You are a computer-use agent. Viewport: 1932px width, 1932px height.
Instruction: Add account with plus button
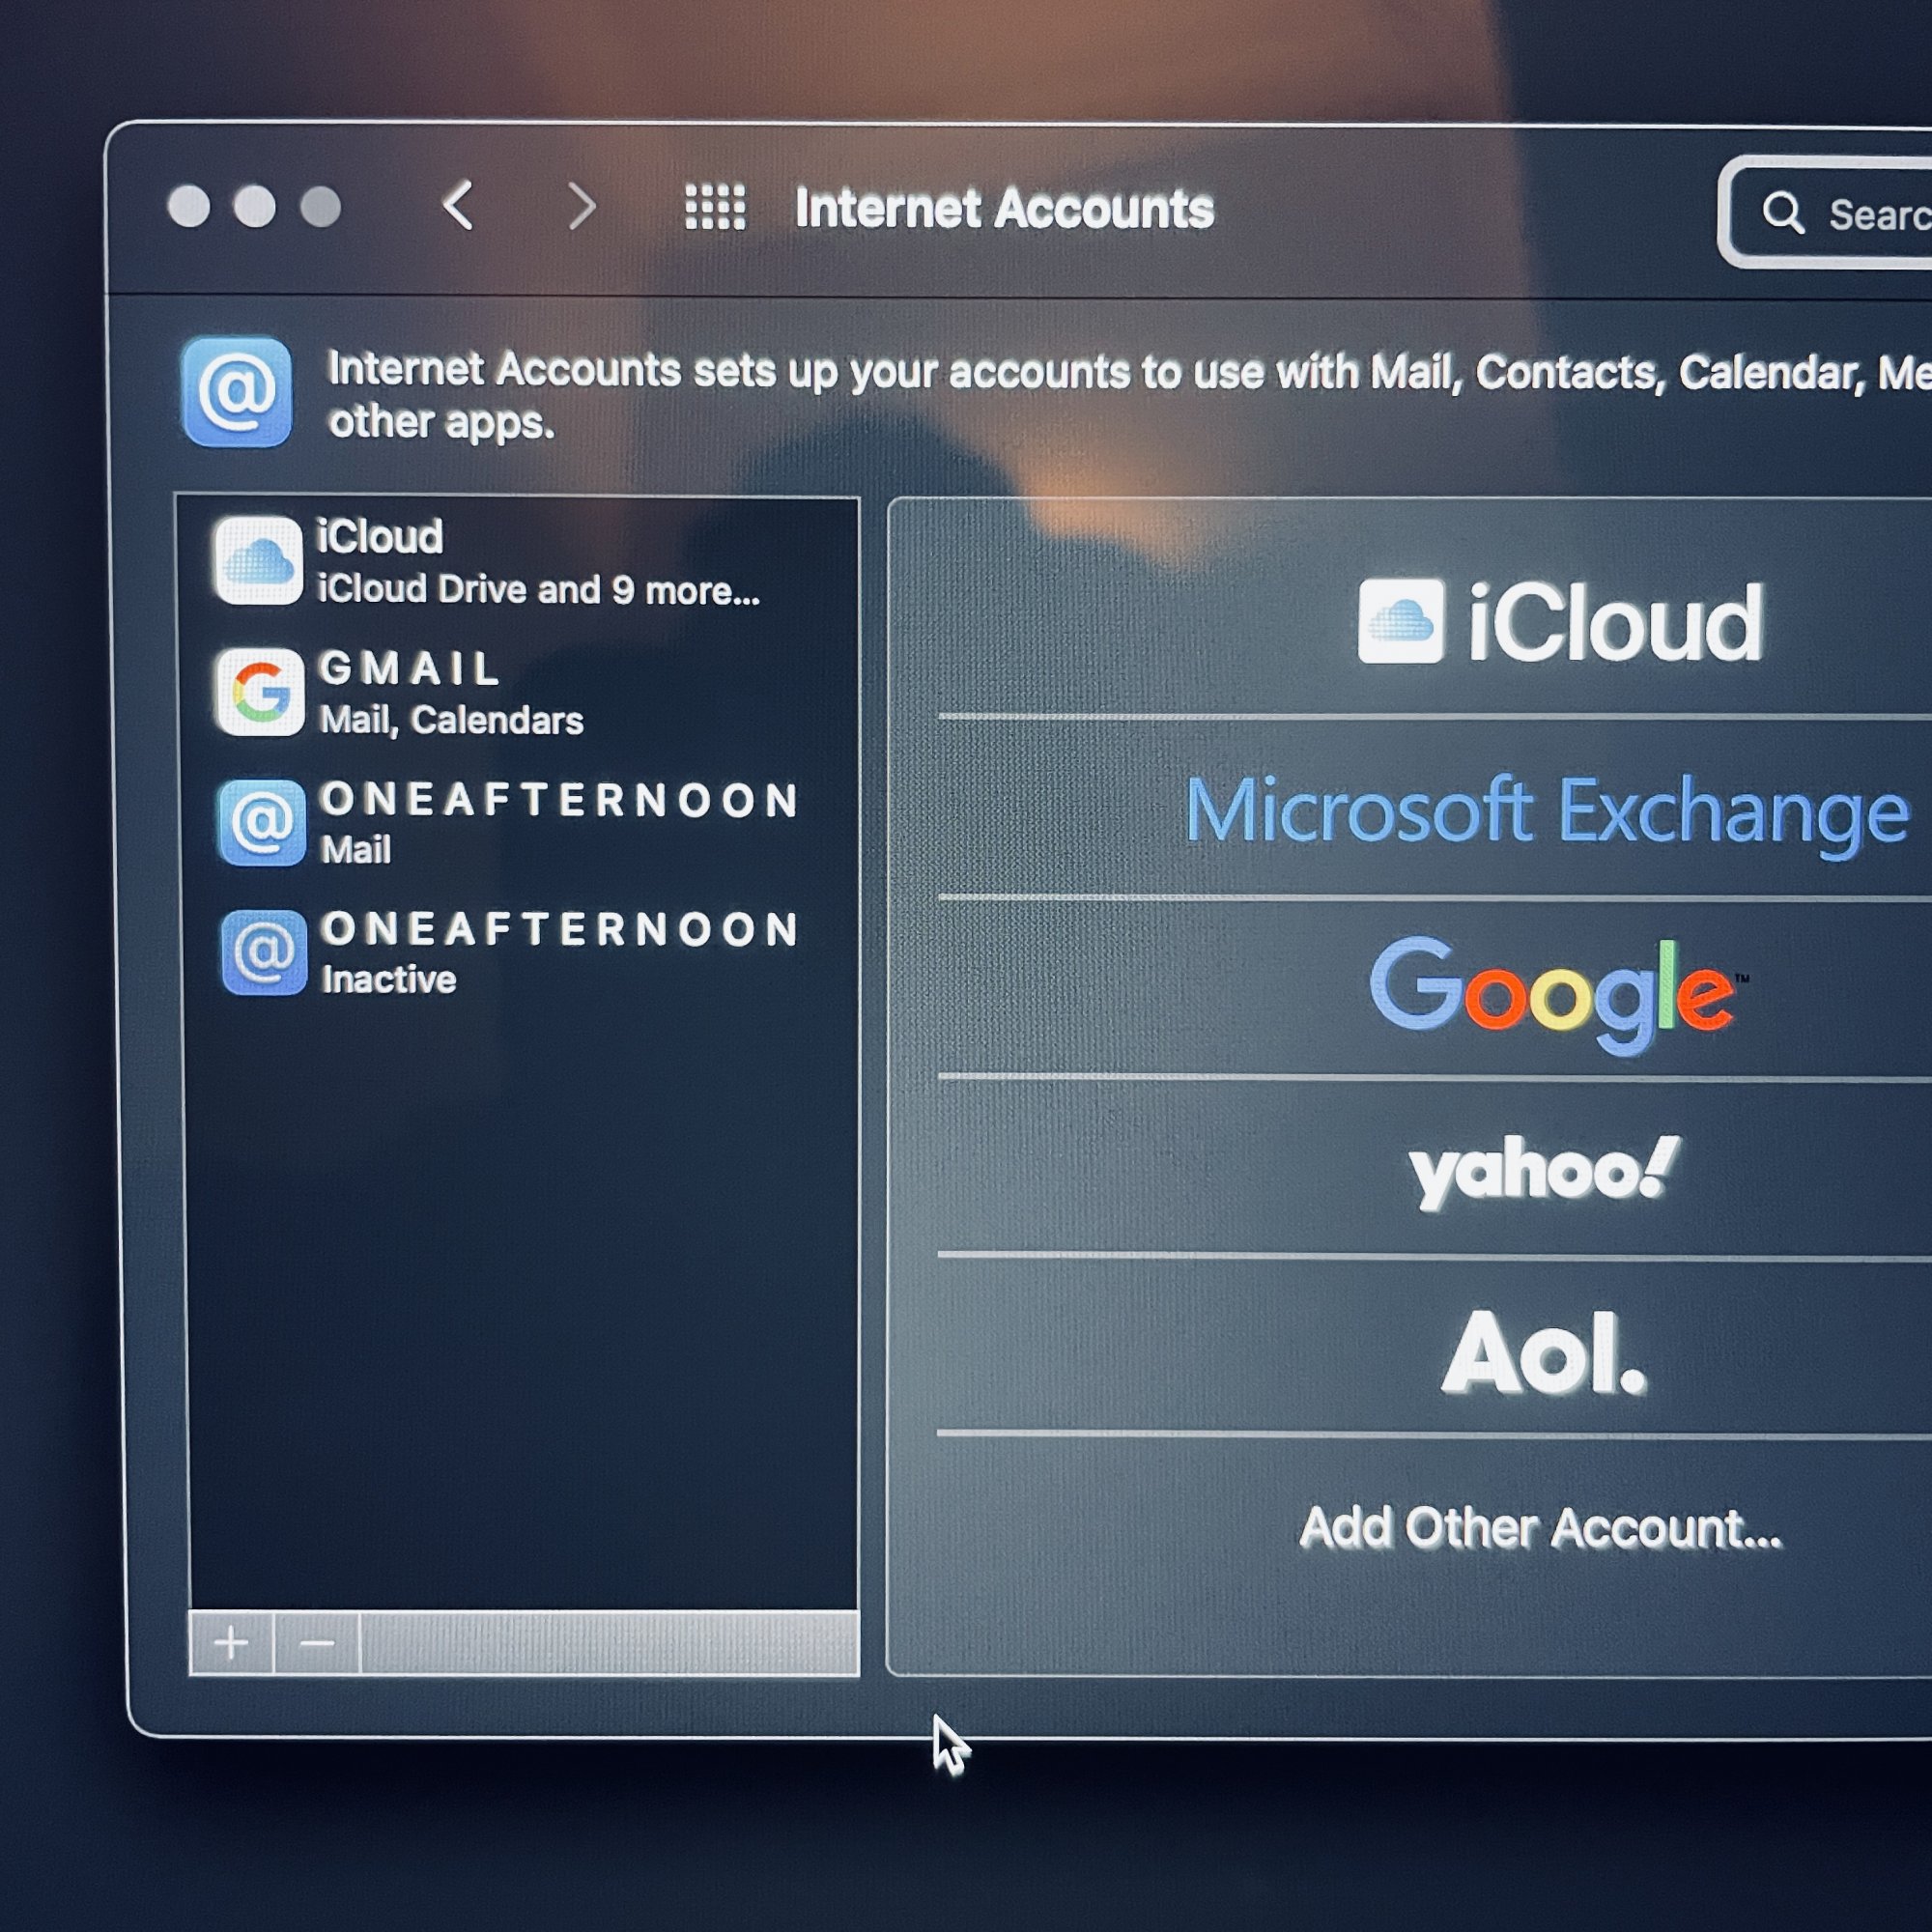231,1643
